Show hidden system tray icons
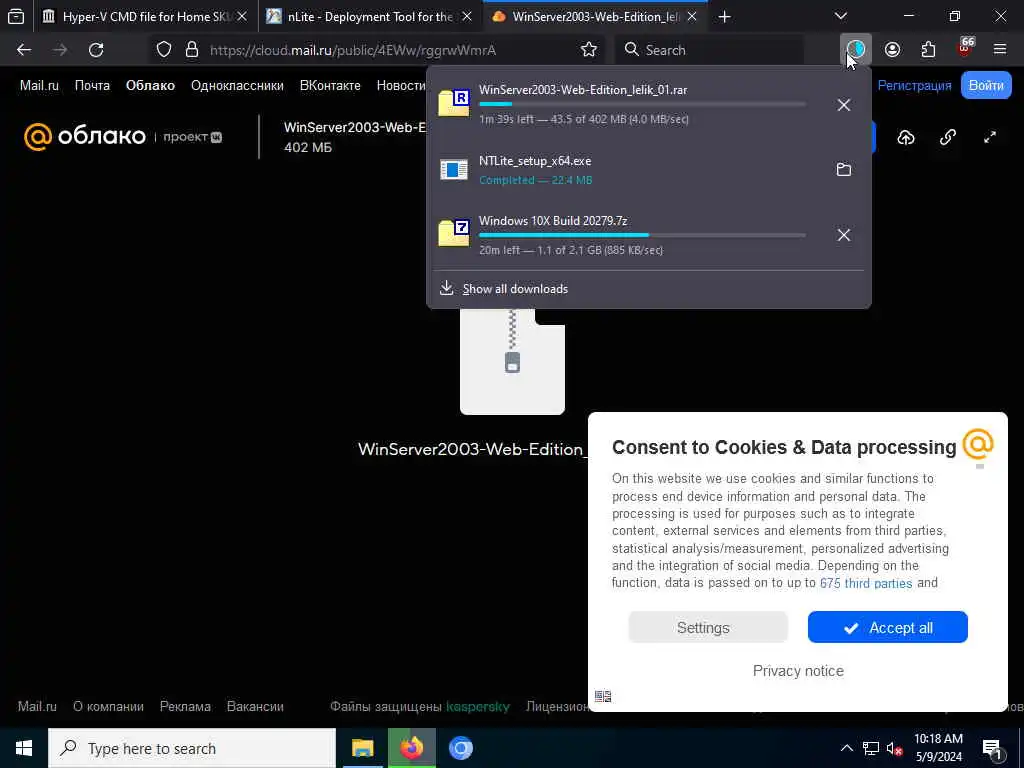This screenshot has height=768, width=1024. click(846, 748)
